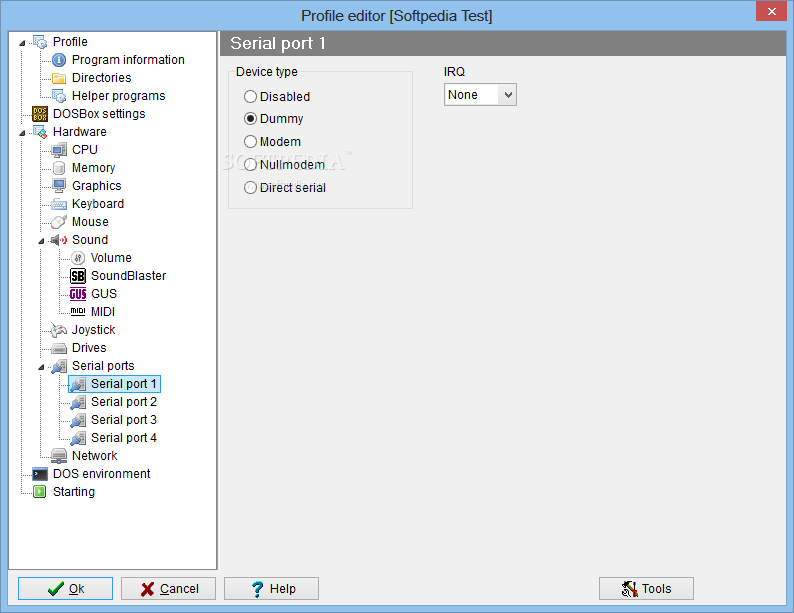794x613 pixels.
Task: Select the Volume label in tree
Action: tap(111, 258)
